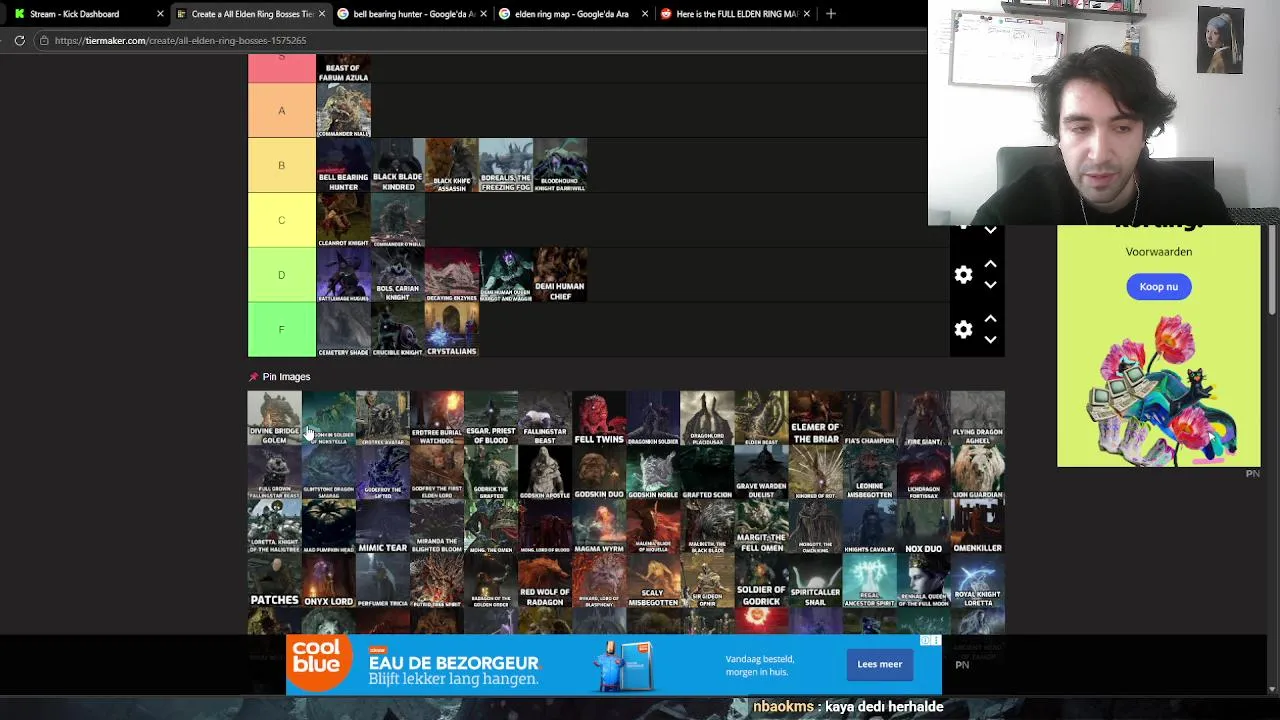Pick Grafted Scion image

(x=707, y=472)
